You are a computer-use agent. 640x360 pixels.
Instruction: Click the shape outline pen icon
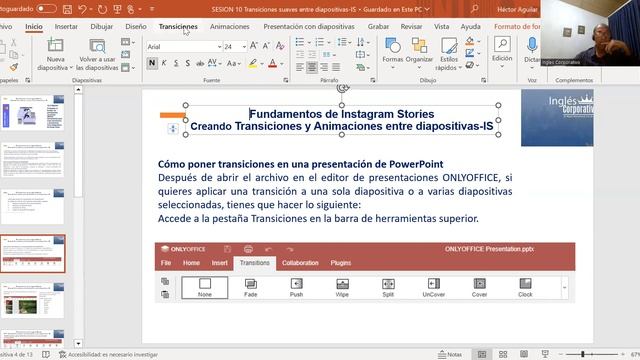coord(469,53)
